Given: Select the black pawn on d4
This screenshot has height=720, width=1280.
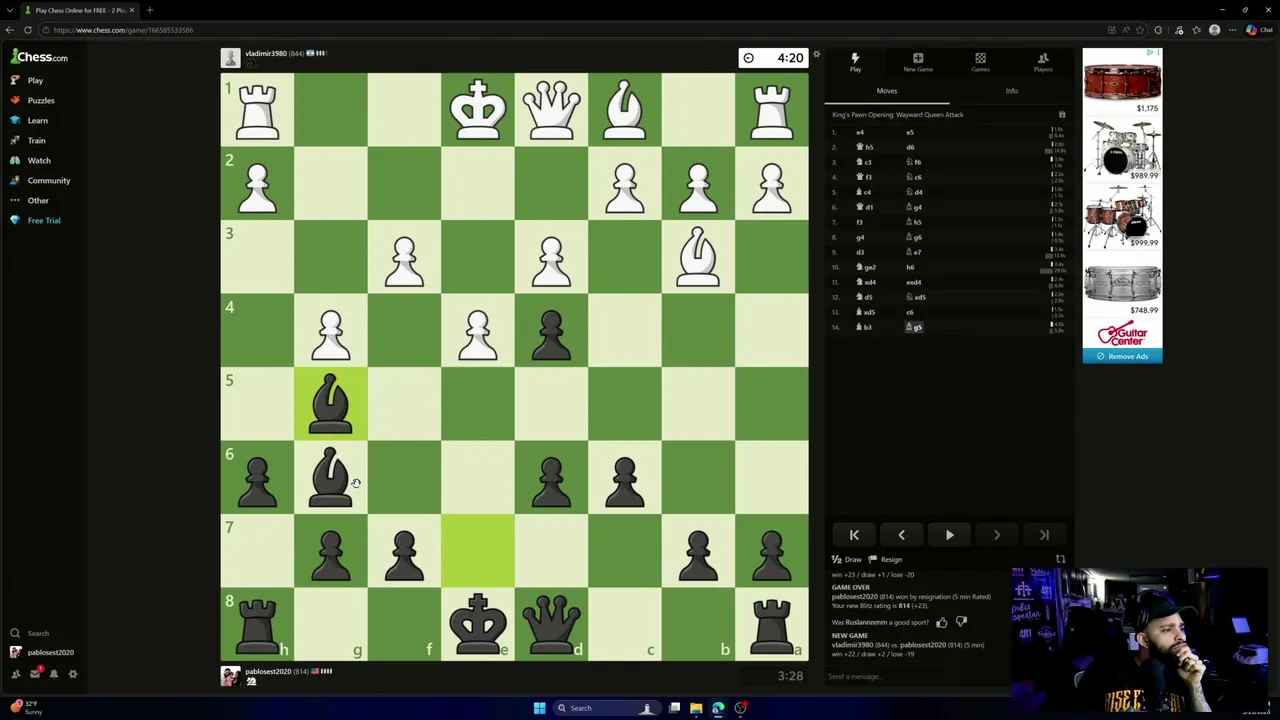Looking at the screenshot, I should 551,331.
